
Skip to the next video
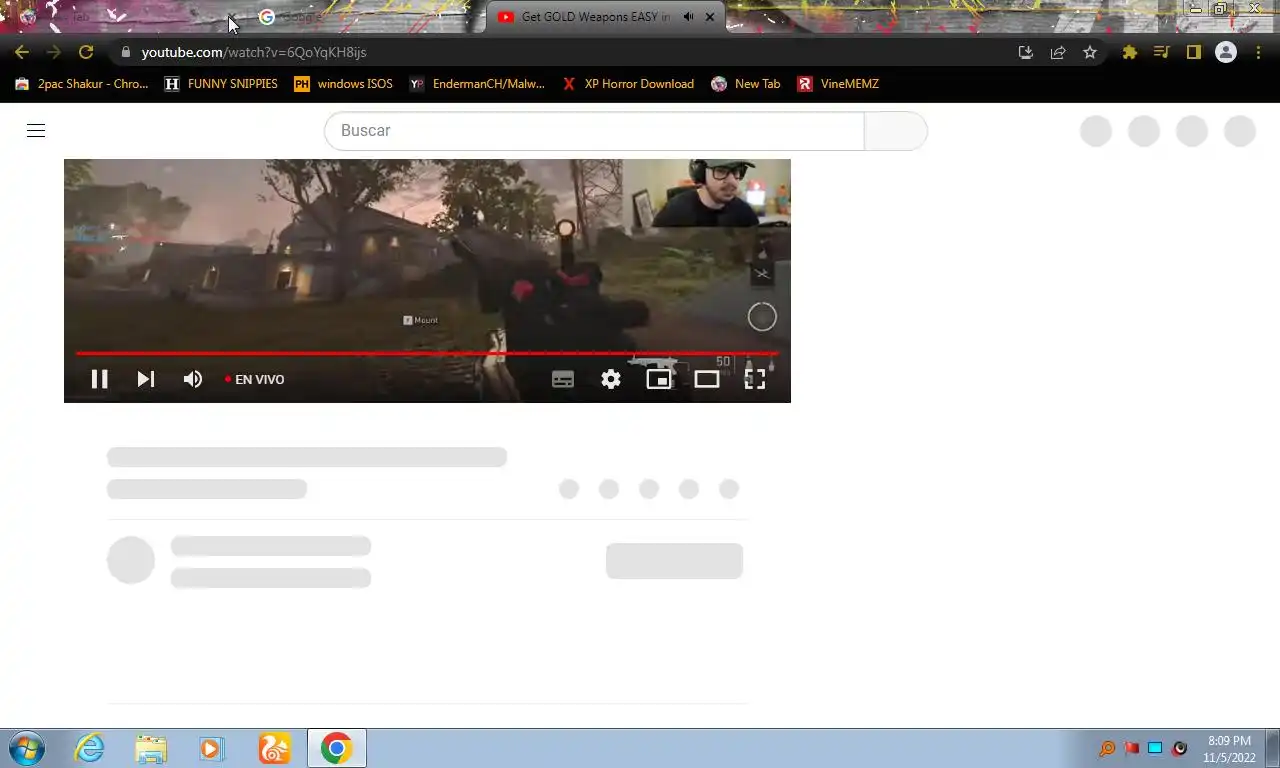[146, 379]
